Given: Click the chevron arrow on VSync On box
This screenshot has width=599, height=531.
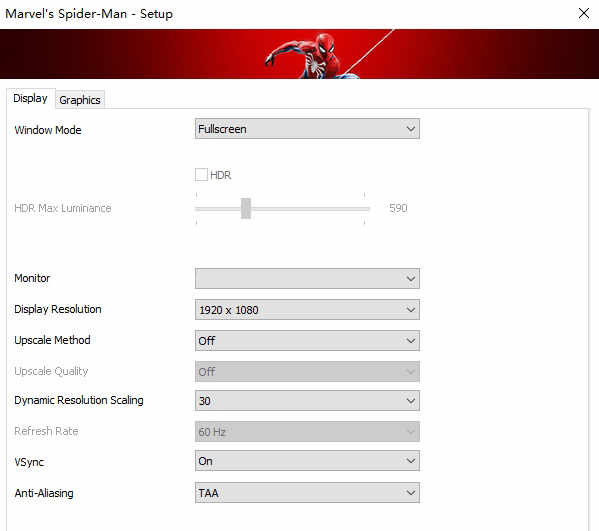Looking at the screenshot, I should tap(411, 461).
